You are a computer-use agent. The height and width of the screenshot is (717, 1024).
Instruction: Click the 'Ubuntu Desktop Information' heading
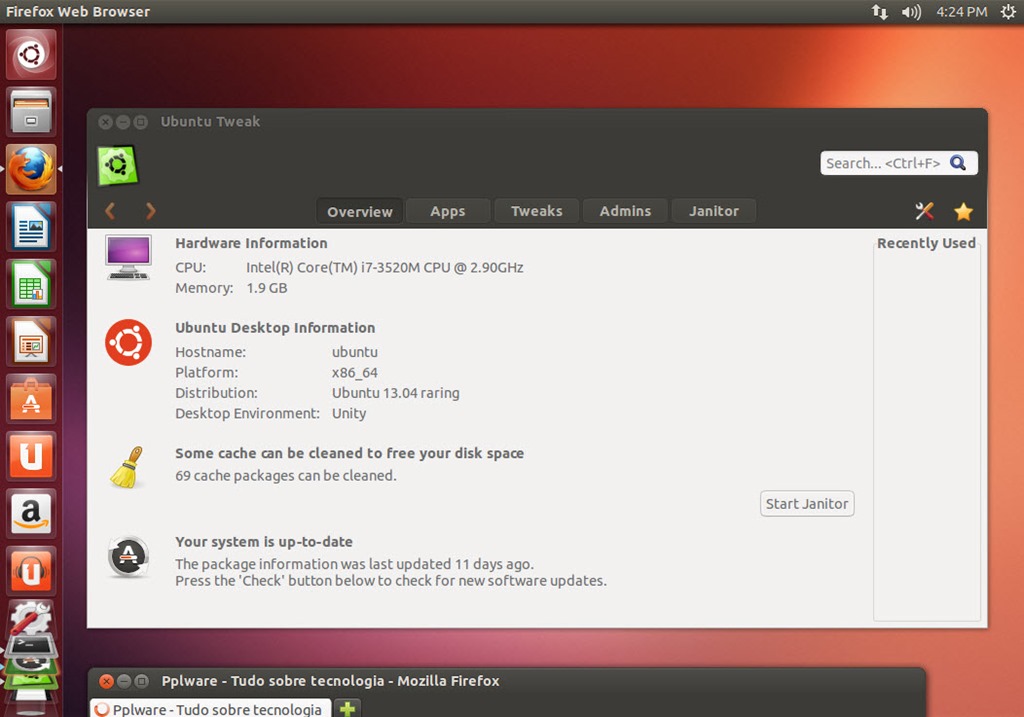[x=275, y=328]
